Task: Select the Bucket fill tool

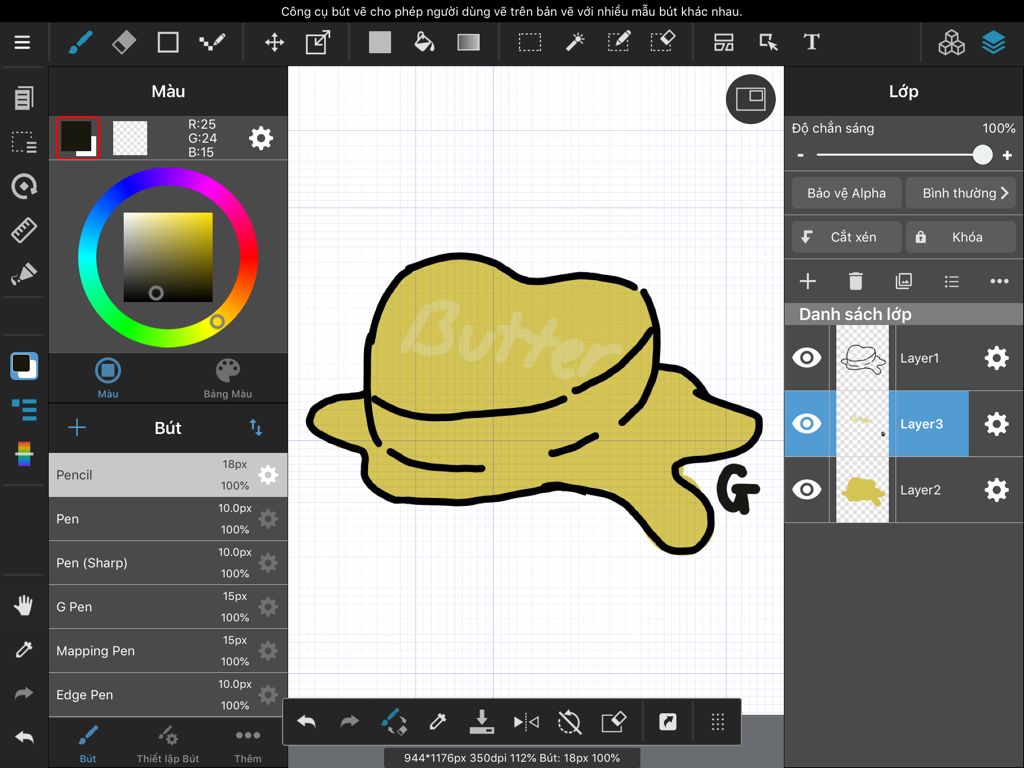Action: point(424,42)
